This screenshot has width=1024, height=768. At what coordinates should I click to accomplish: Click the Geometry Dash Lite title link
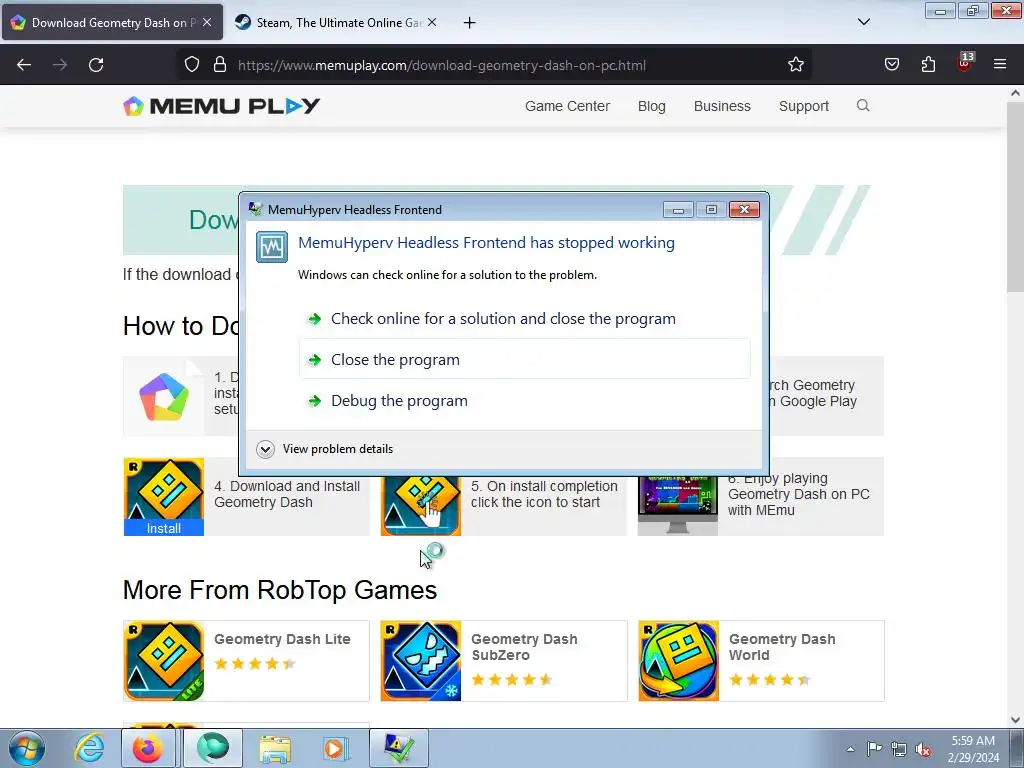282,639
